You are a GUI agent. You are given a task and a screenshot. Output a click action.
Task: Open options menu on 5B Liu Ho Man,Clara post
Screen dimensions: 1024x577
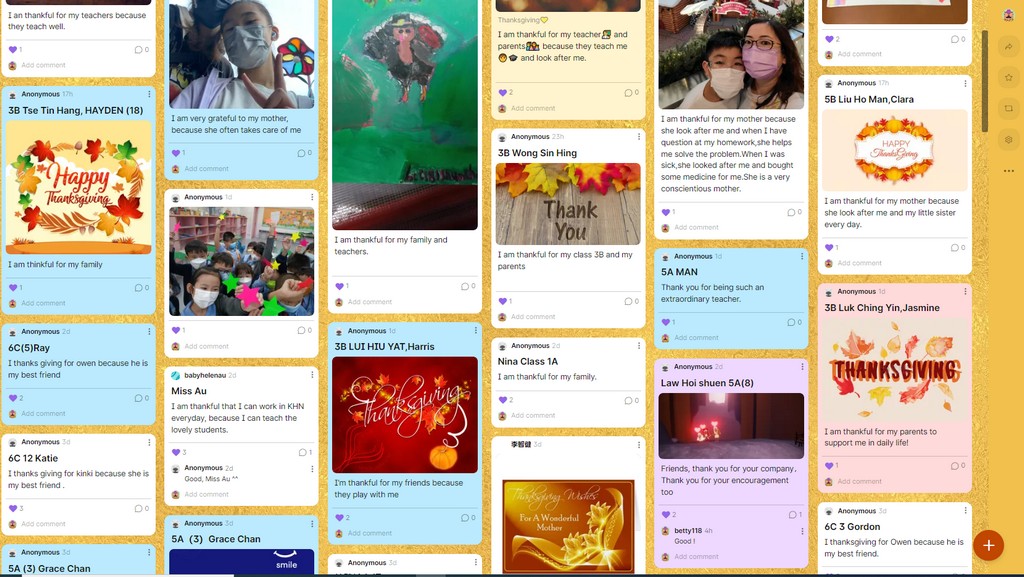965,84
